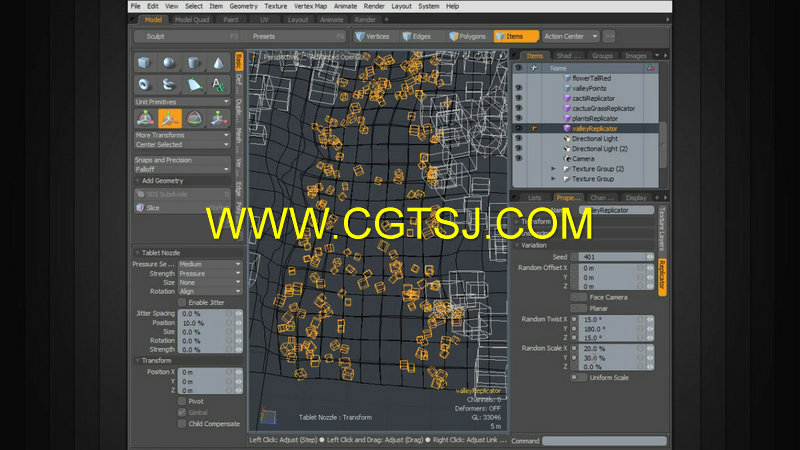This screenshot has height=450, width=800.
Task: Select the valleyReplicator item row
Action: point(585,129)
